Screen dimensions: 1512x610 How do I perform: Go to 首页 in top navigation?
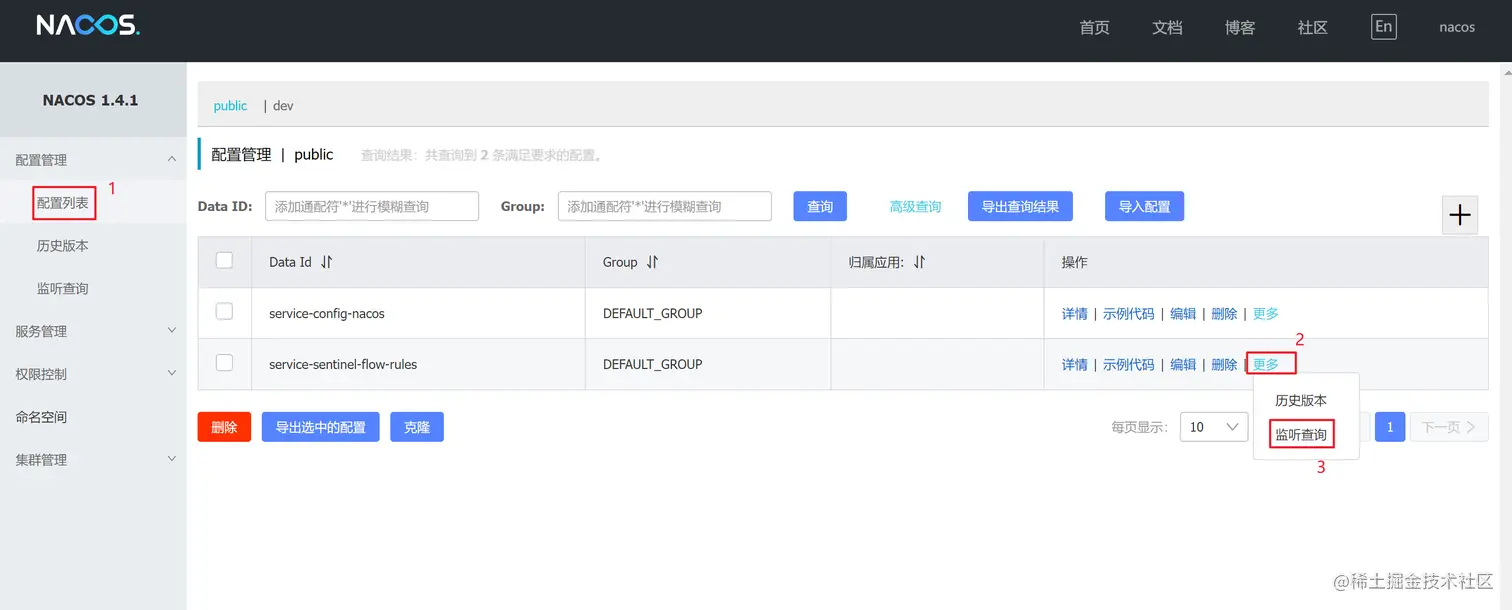pos(1095,28)
